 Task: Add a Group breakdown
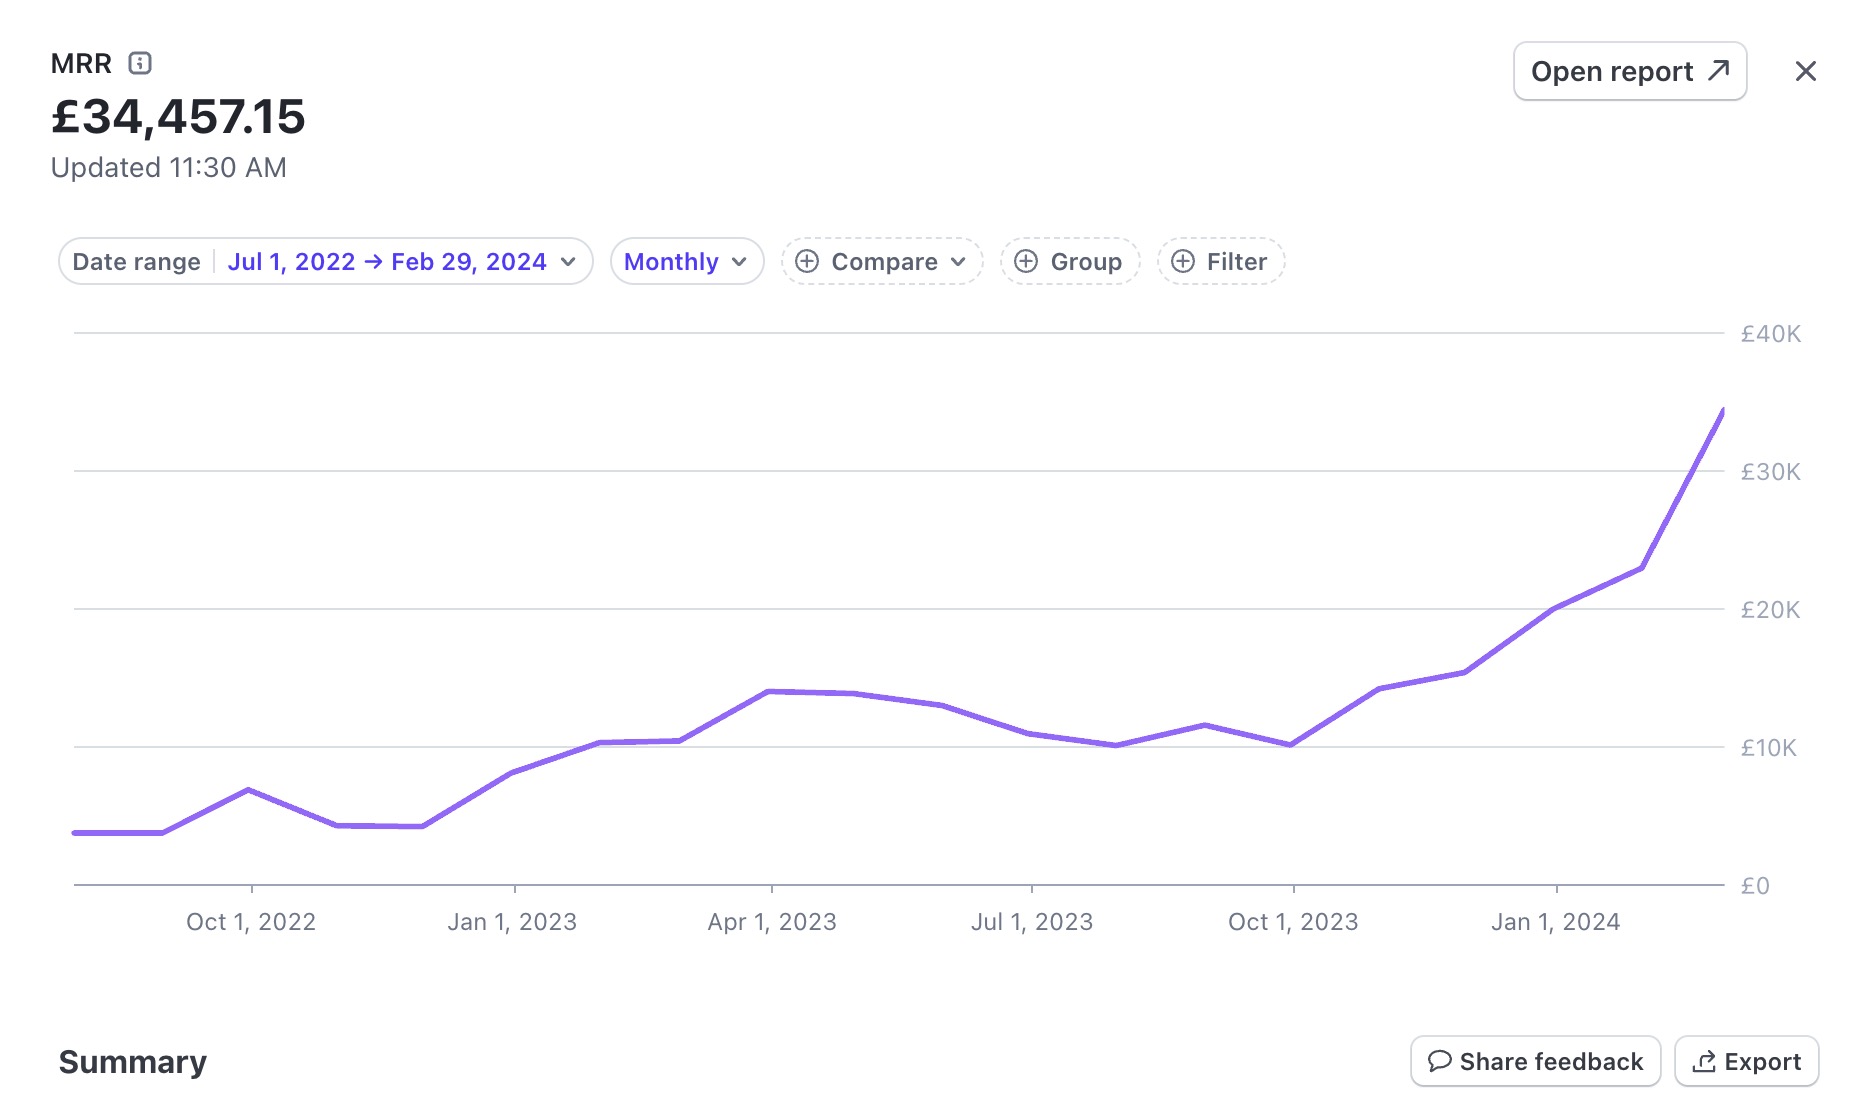[1070, 262]
